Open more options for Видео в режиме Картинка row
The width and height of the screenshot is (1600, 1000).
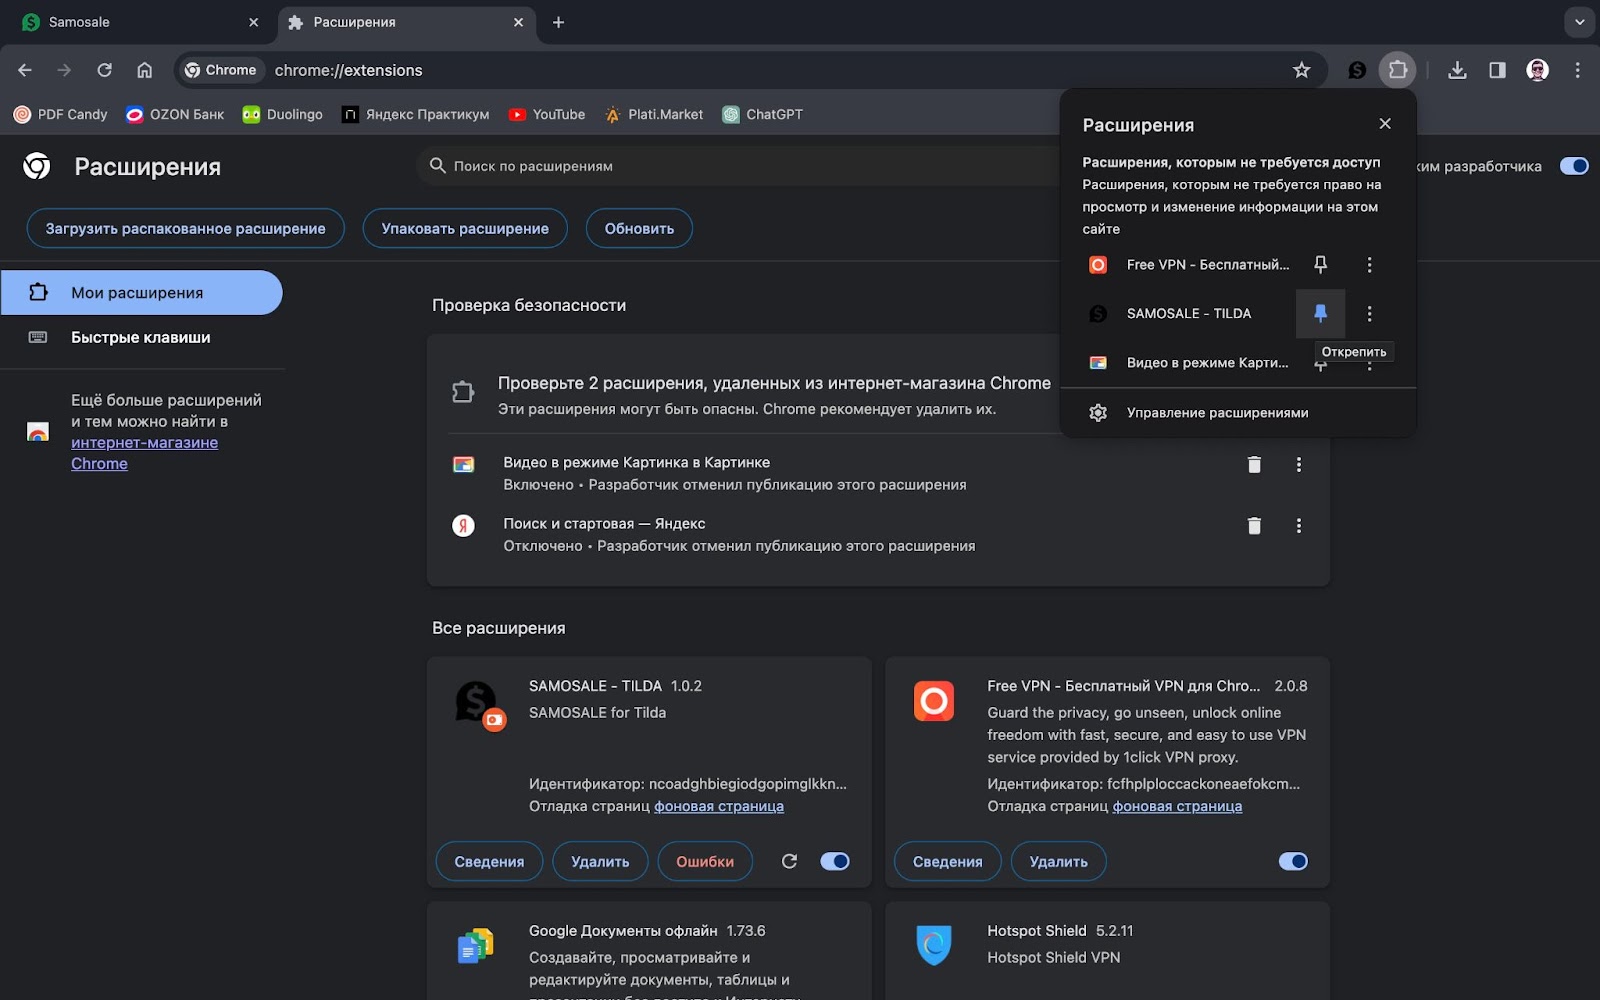point(1299,464)
